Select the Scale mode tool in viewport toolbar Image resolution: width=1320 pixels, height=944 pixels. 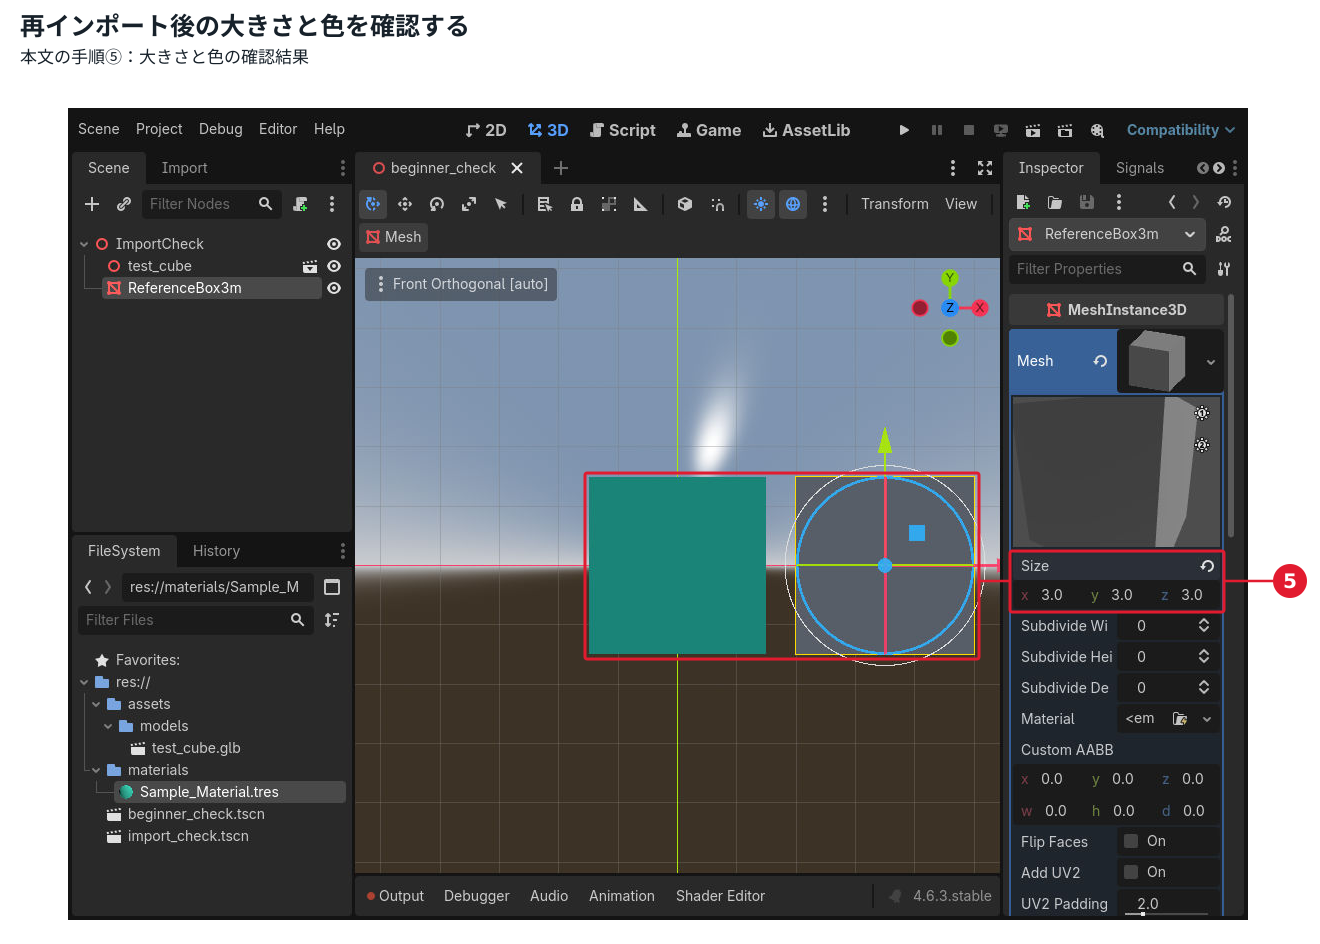coord(469,204)
